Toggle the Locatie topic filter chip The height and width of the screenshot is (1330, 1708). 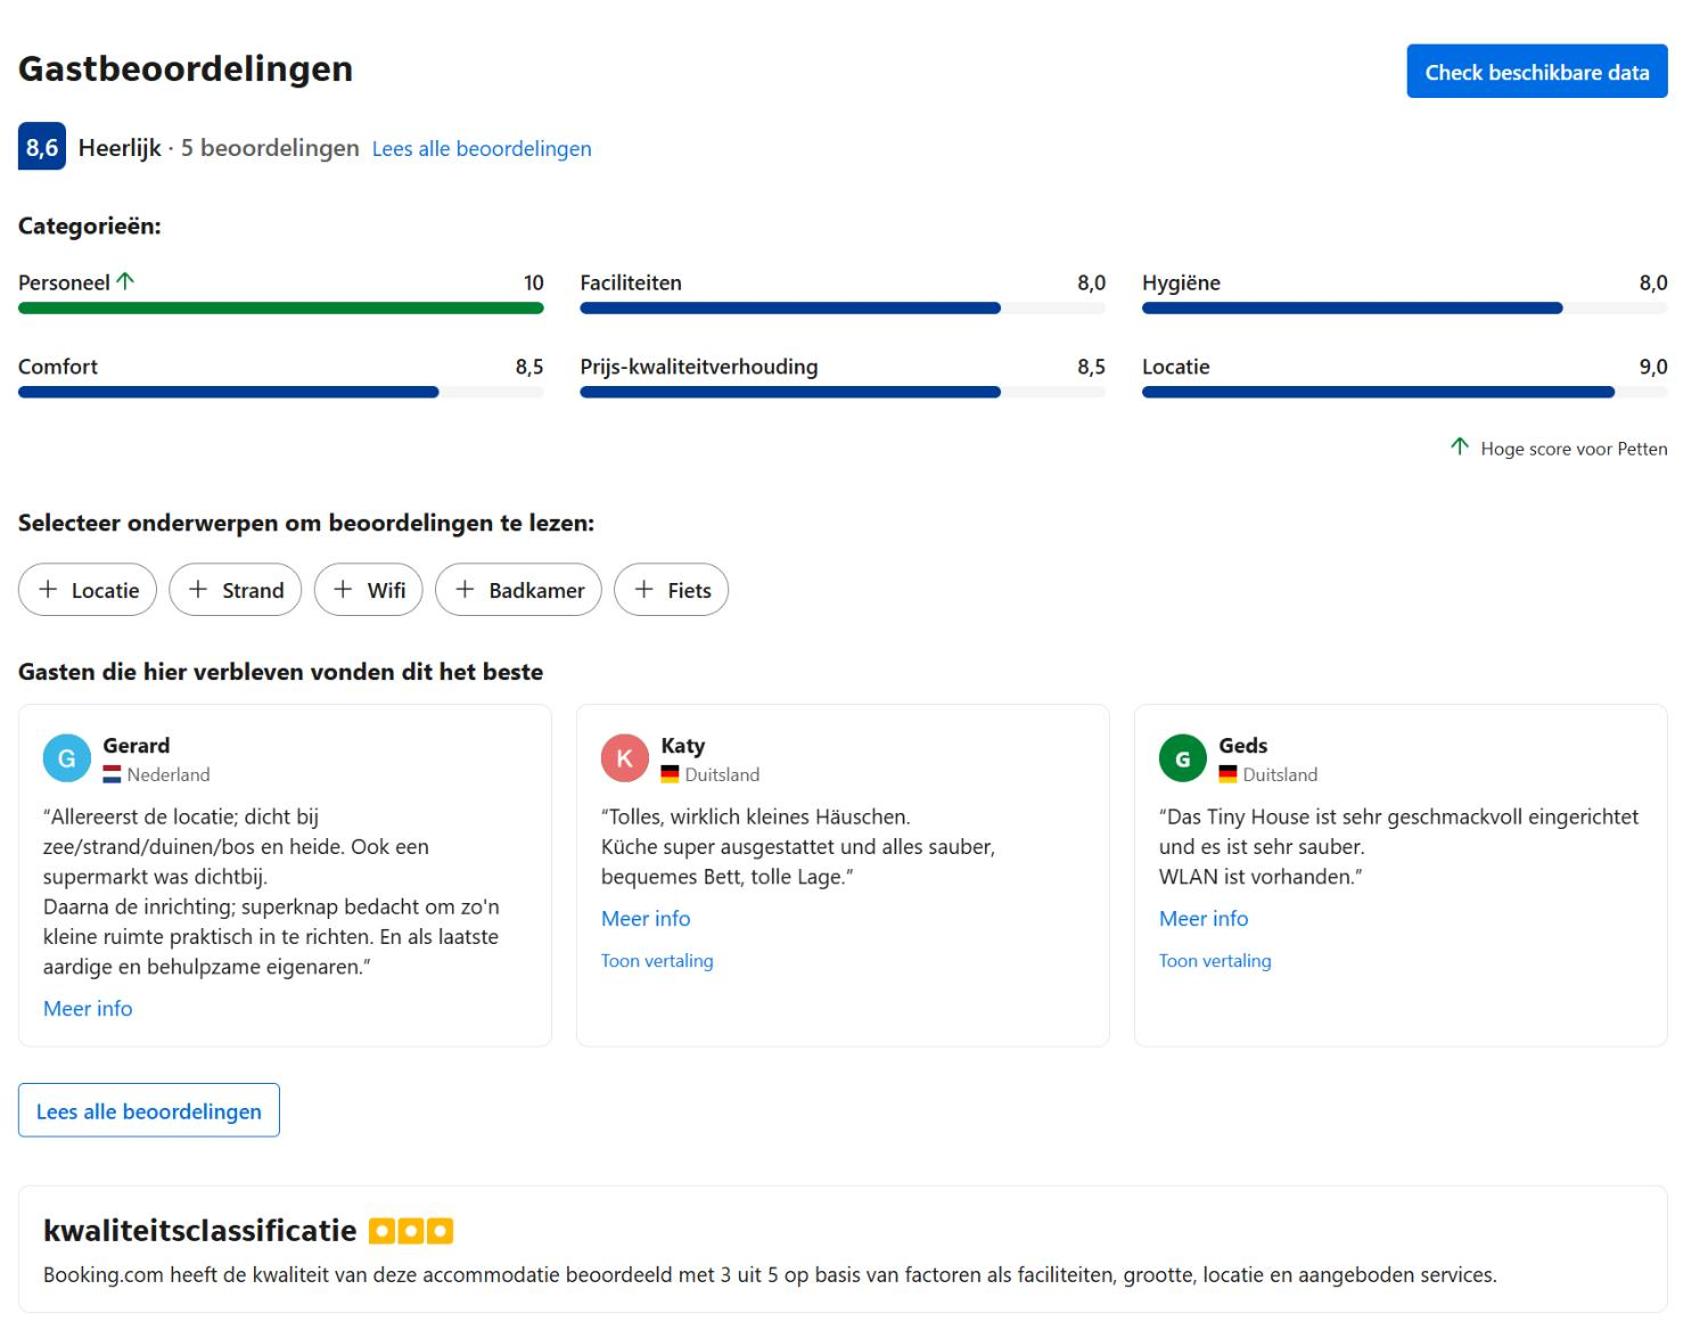click(88, 590)
